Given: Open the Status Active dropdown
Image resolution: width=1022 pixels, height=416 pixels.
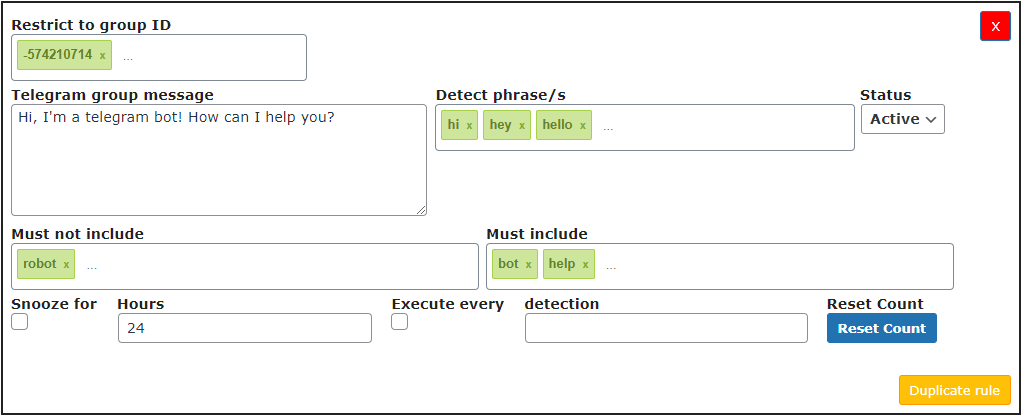Looking at the screenshot, I should (903, 119).
